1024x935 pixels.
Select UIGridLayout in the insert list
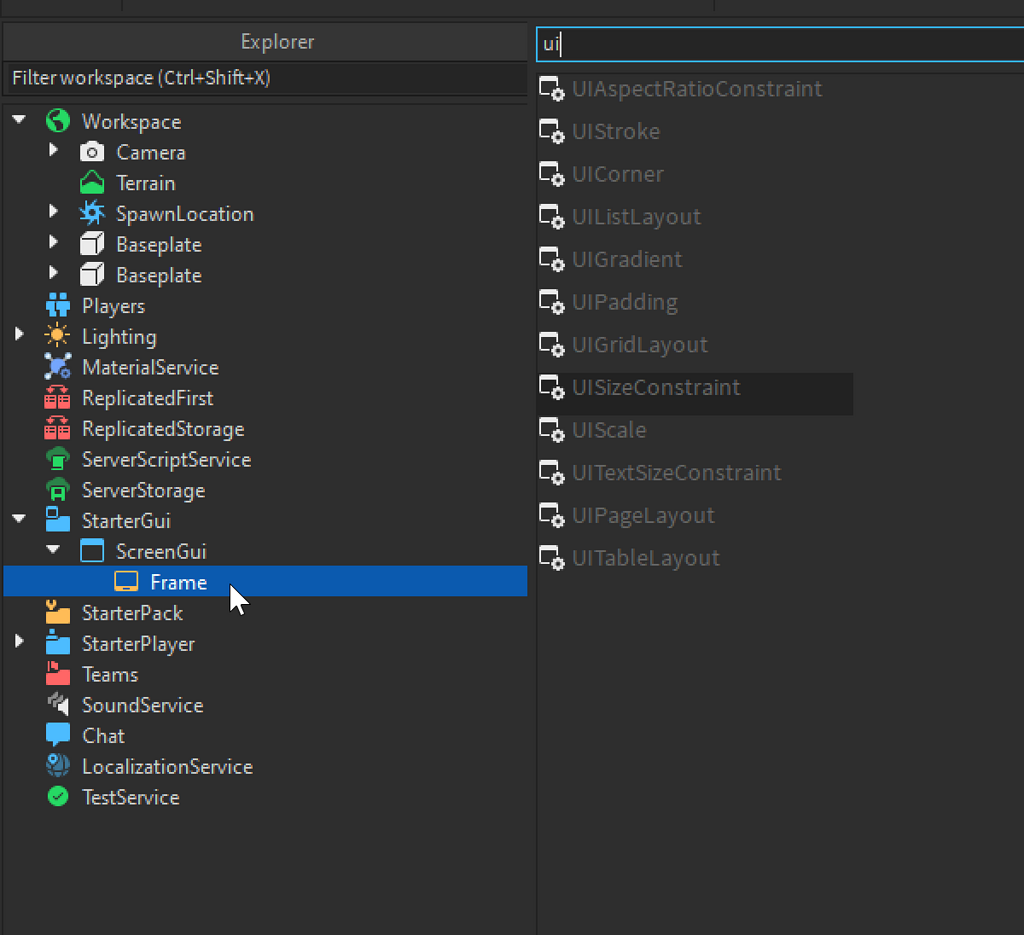coord(695,345)
